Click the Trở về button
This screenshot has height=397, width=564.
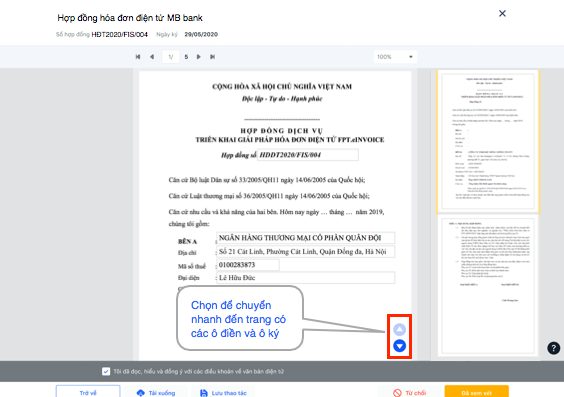88,392
